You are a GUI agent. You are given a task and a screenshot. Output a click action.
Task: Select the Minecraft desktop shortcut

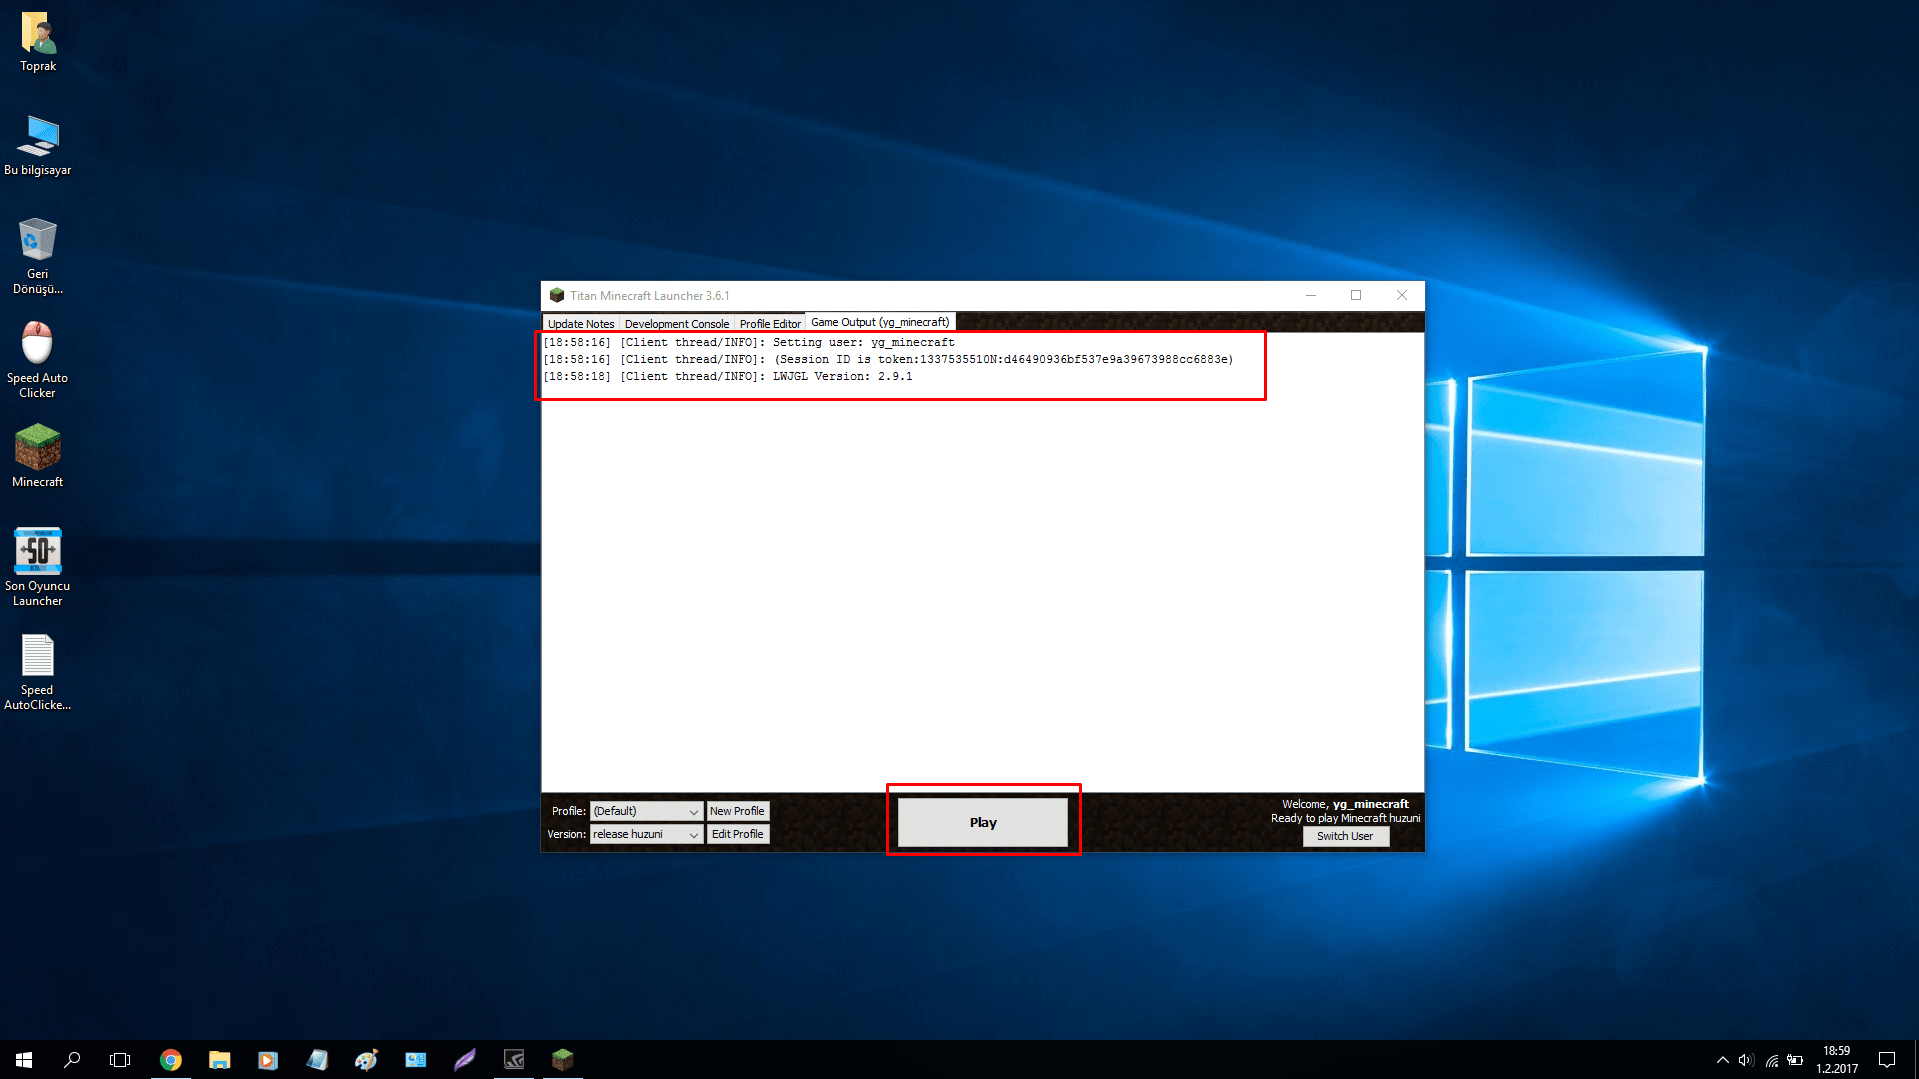coord(38,456)
